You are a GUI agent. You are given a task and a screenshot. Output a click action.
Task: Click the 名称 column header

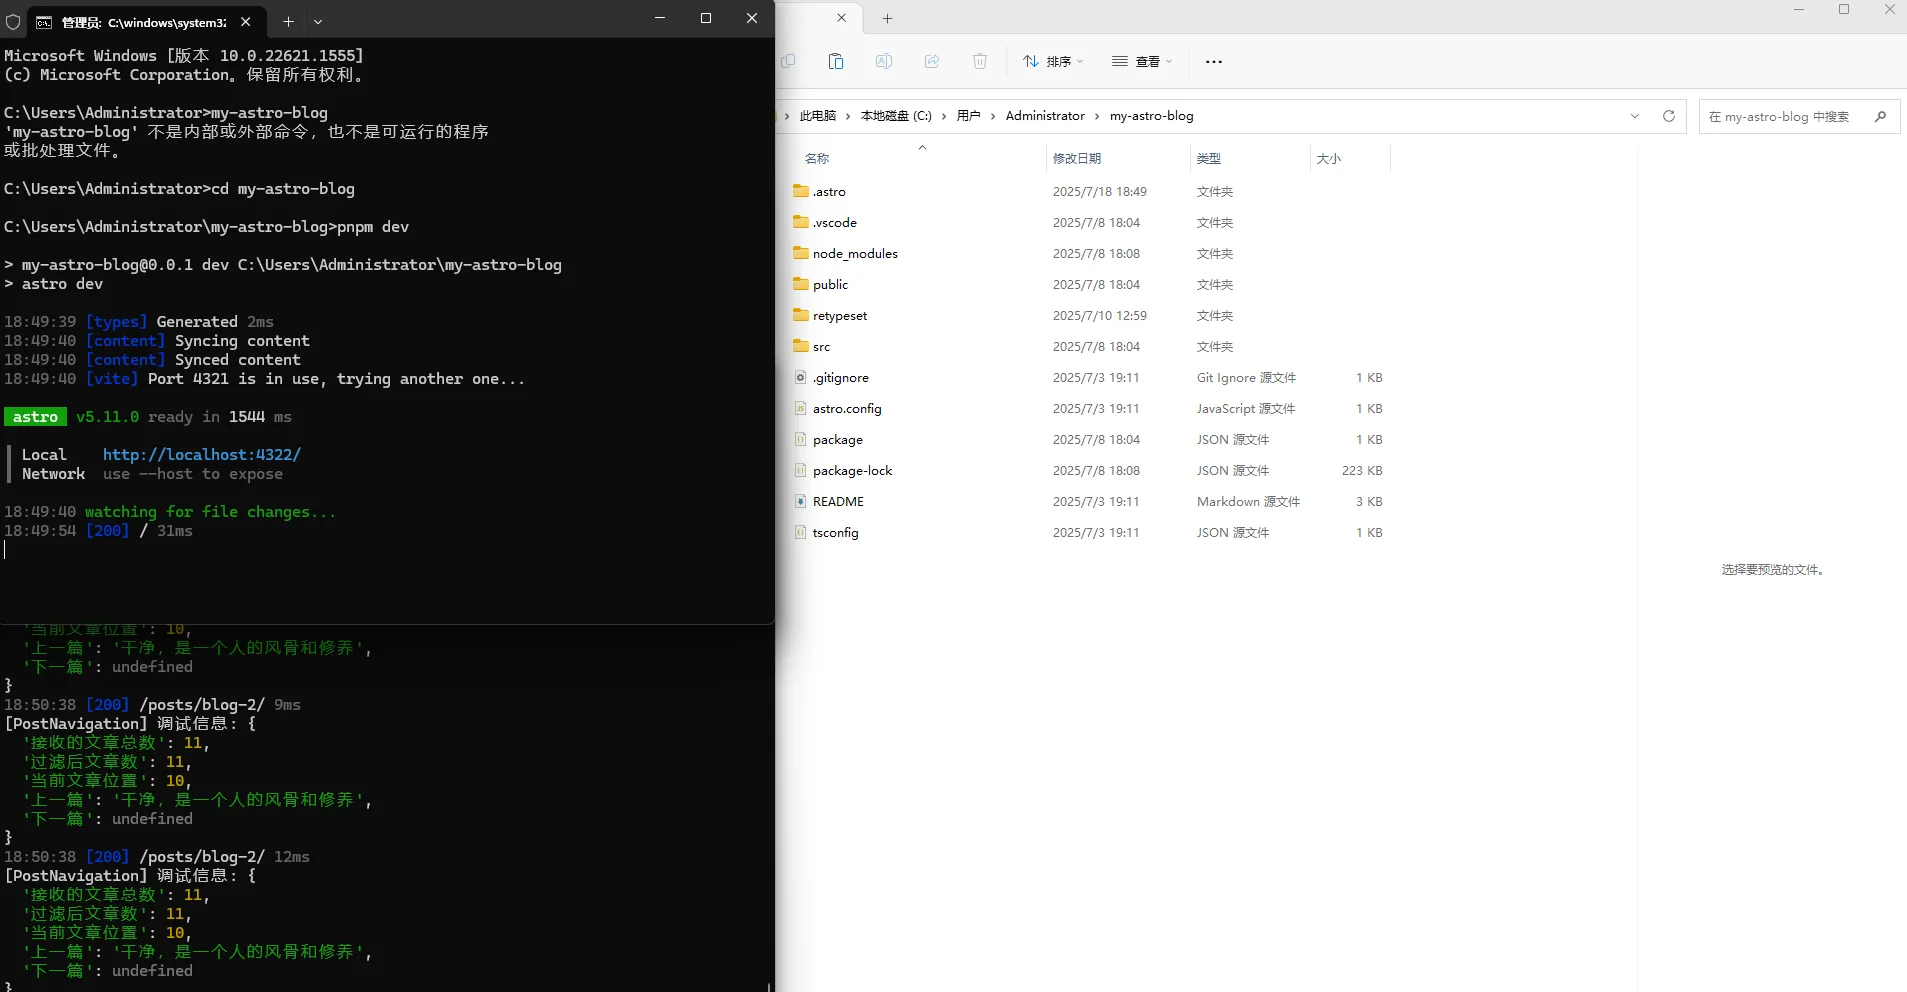click(x=817, y=158)
